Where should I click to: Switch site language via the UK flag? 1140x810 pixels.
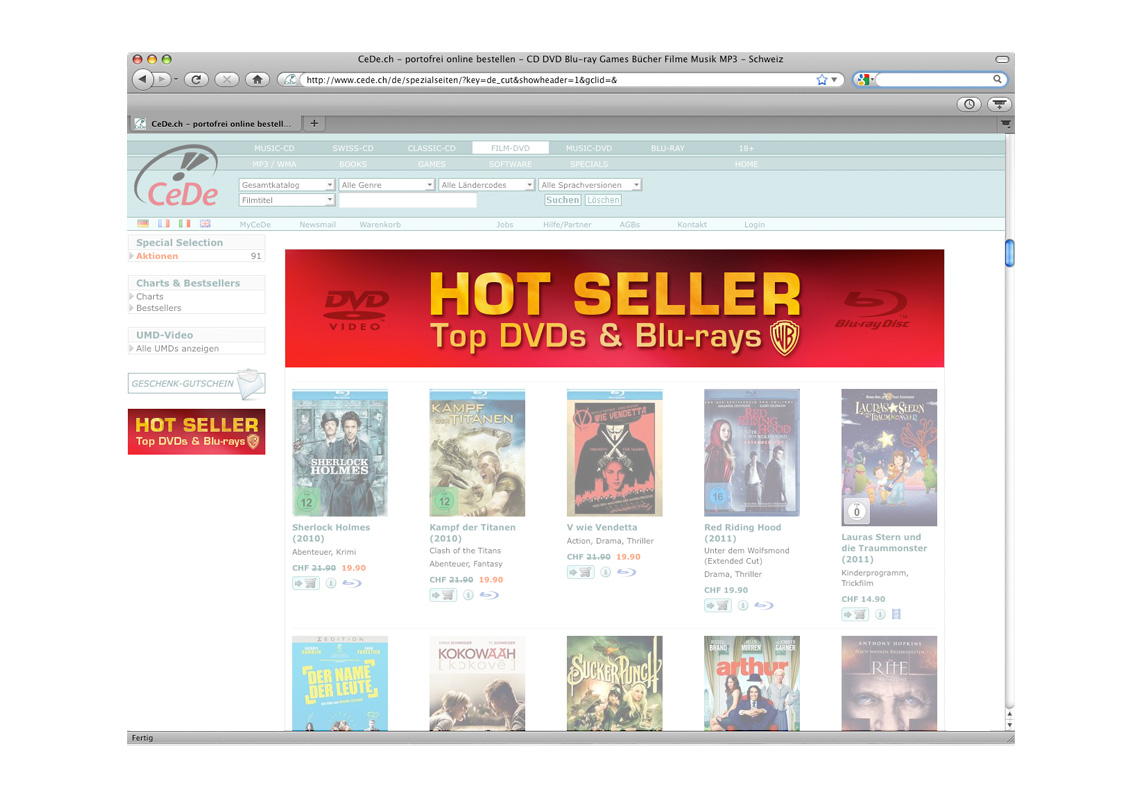205,224
